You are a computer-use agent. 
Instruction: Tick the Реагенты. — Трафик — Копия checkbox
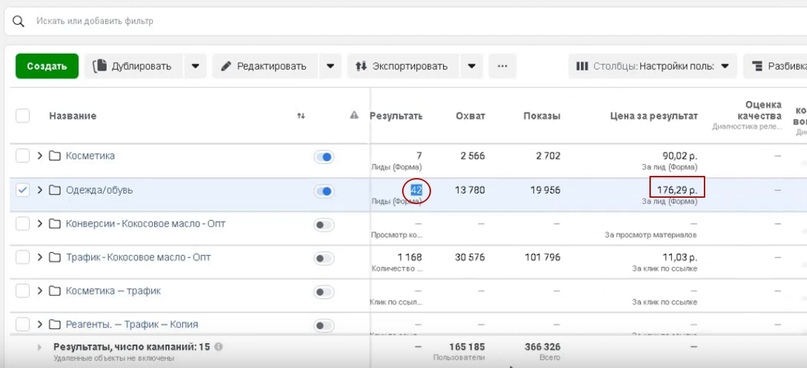[23, 325]
